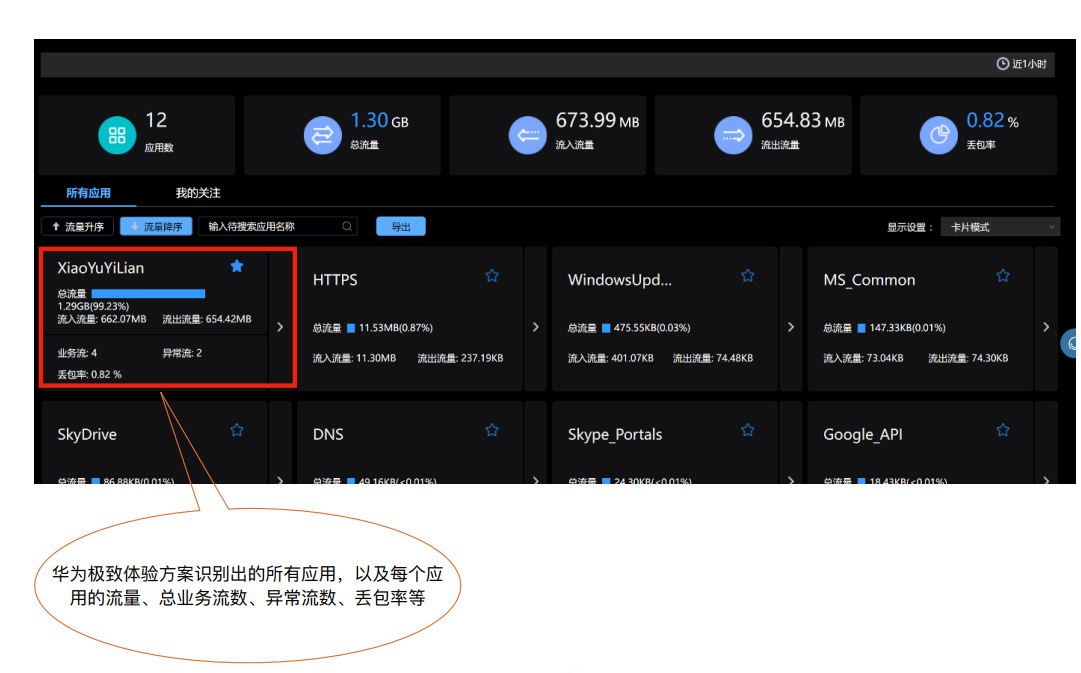Favorite the Skype_Portals application star
Viewport: 1081px width, 673px height.
(747, 430)
